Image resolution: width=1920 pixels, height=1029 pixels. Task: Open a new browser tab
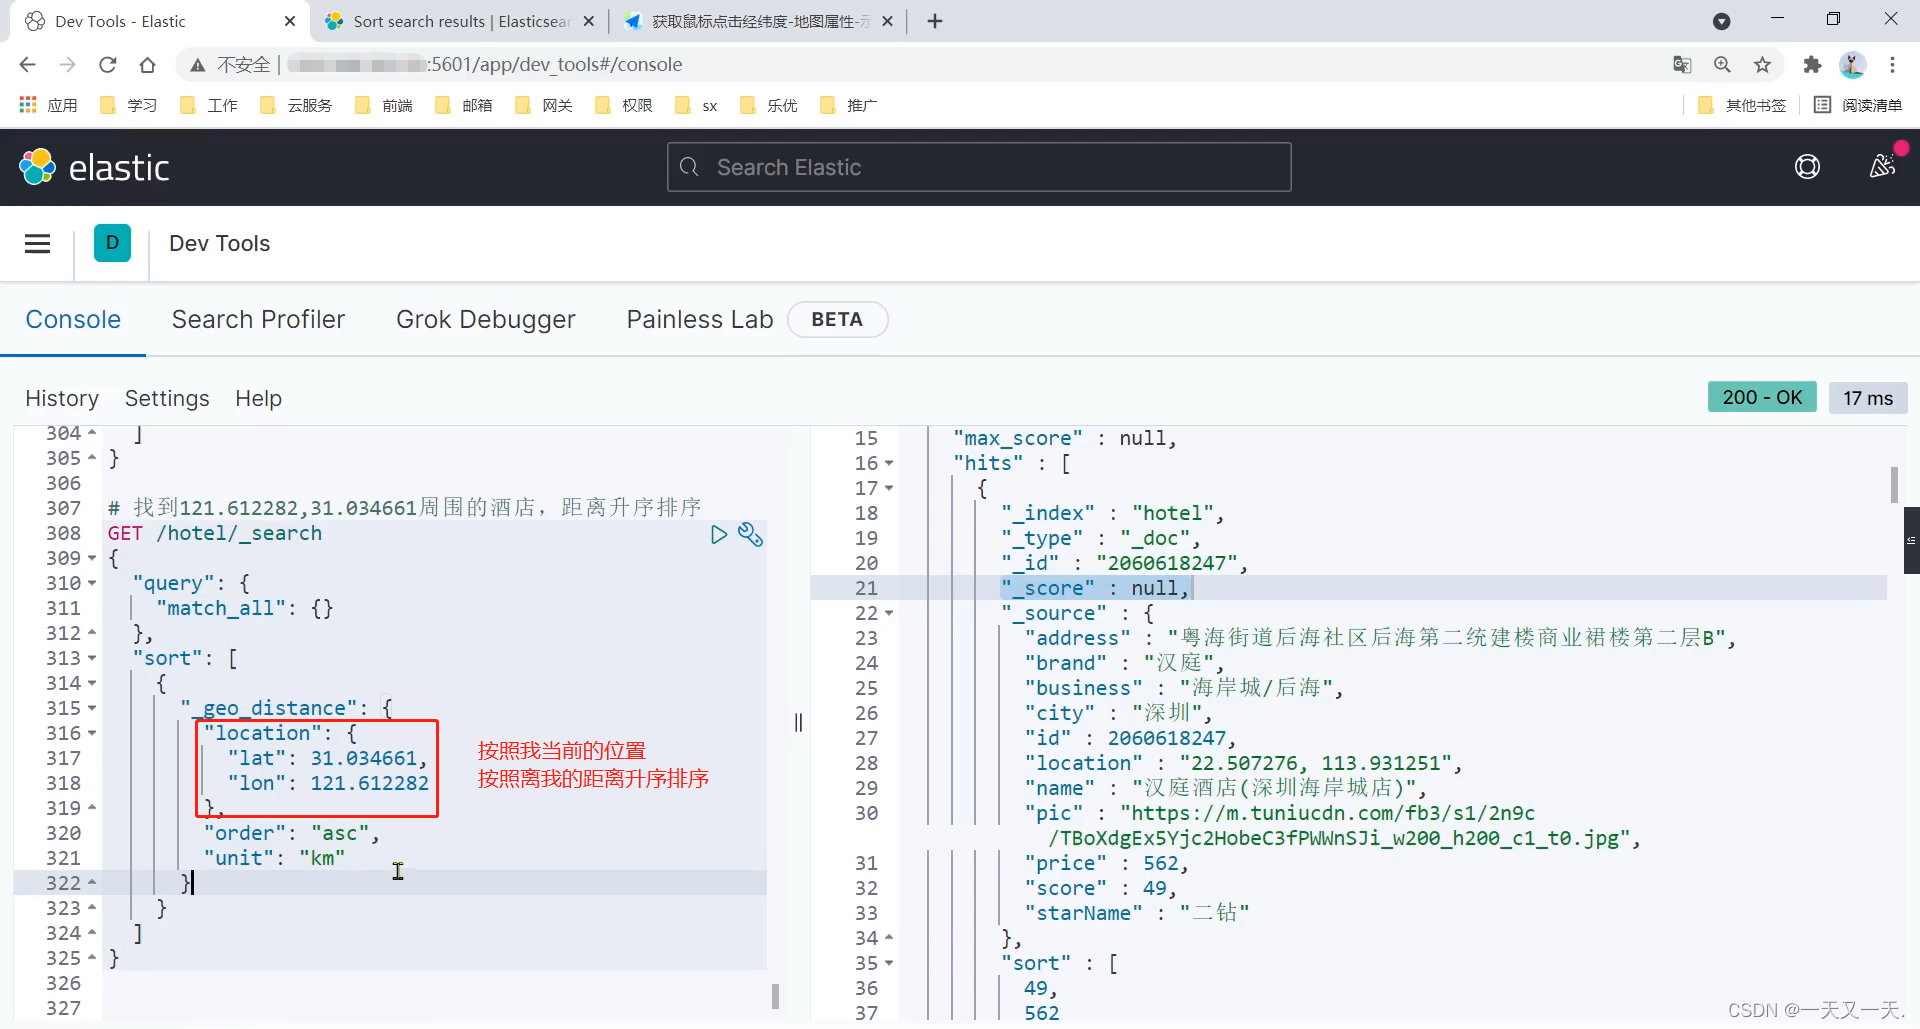935,21
